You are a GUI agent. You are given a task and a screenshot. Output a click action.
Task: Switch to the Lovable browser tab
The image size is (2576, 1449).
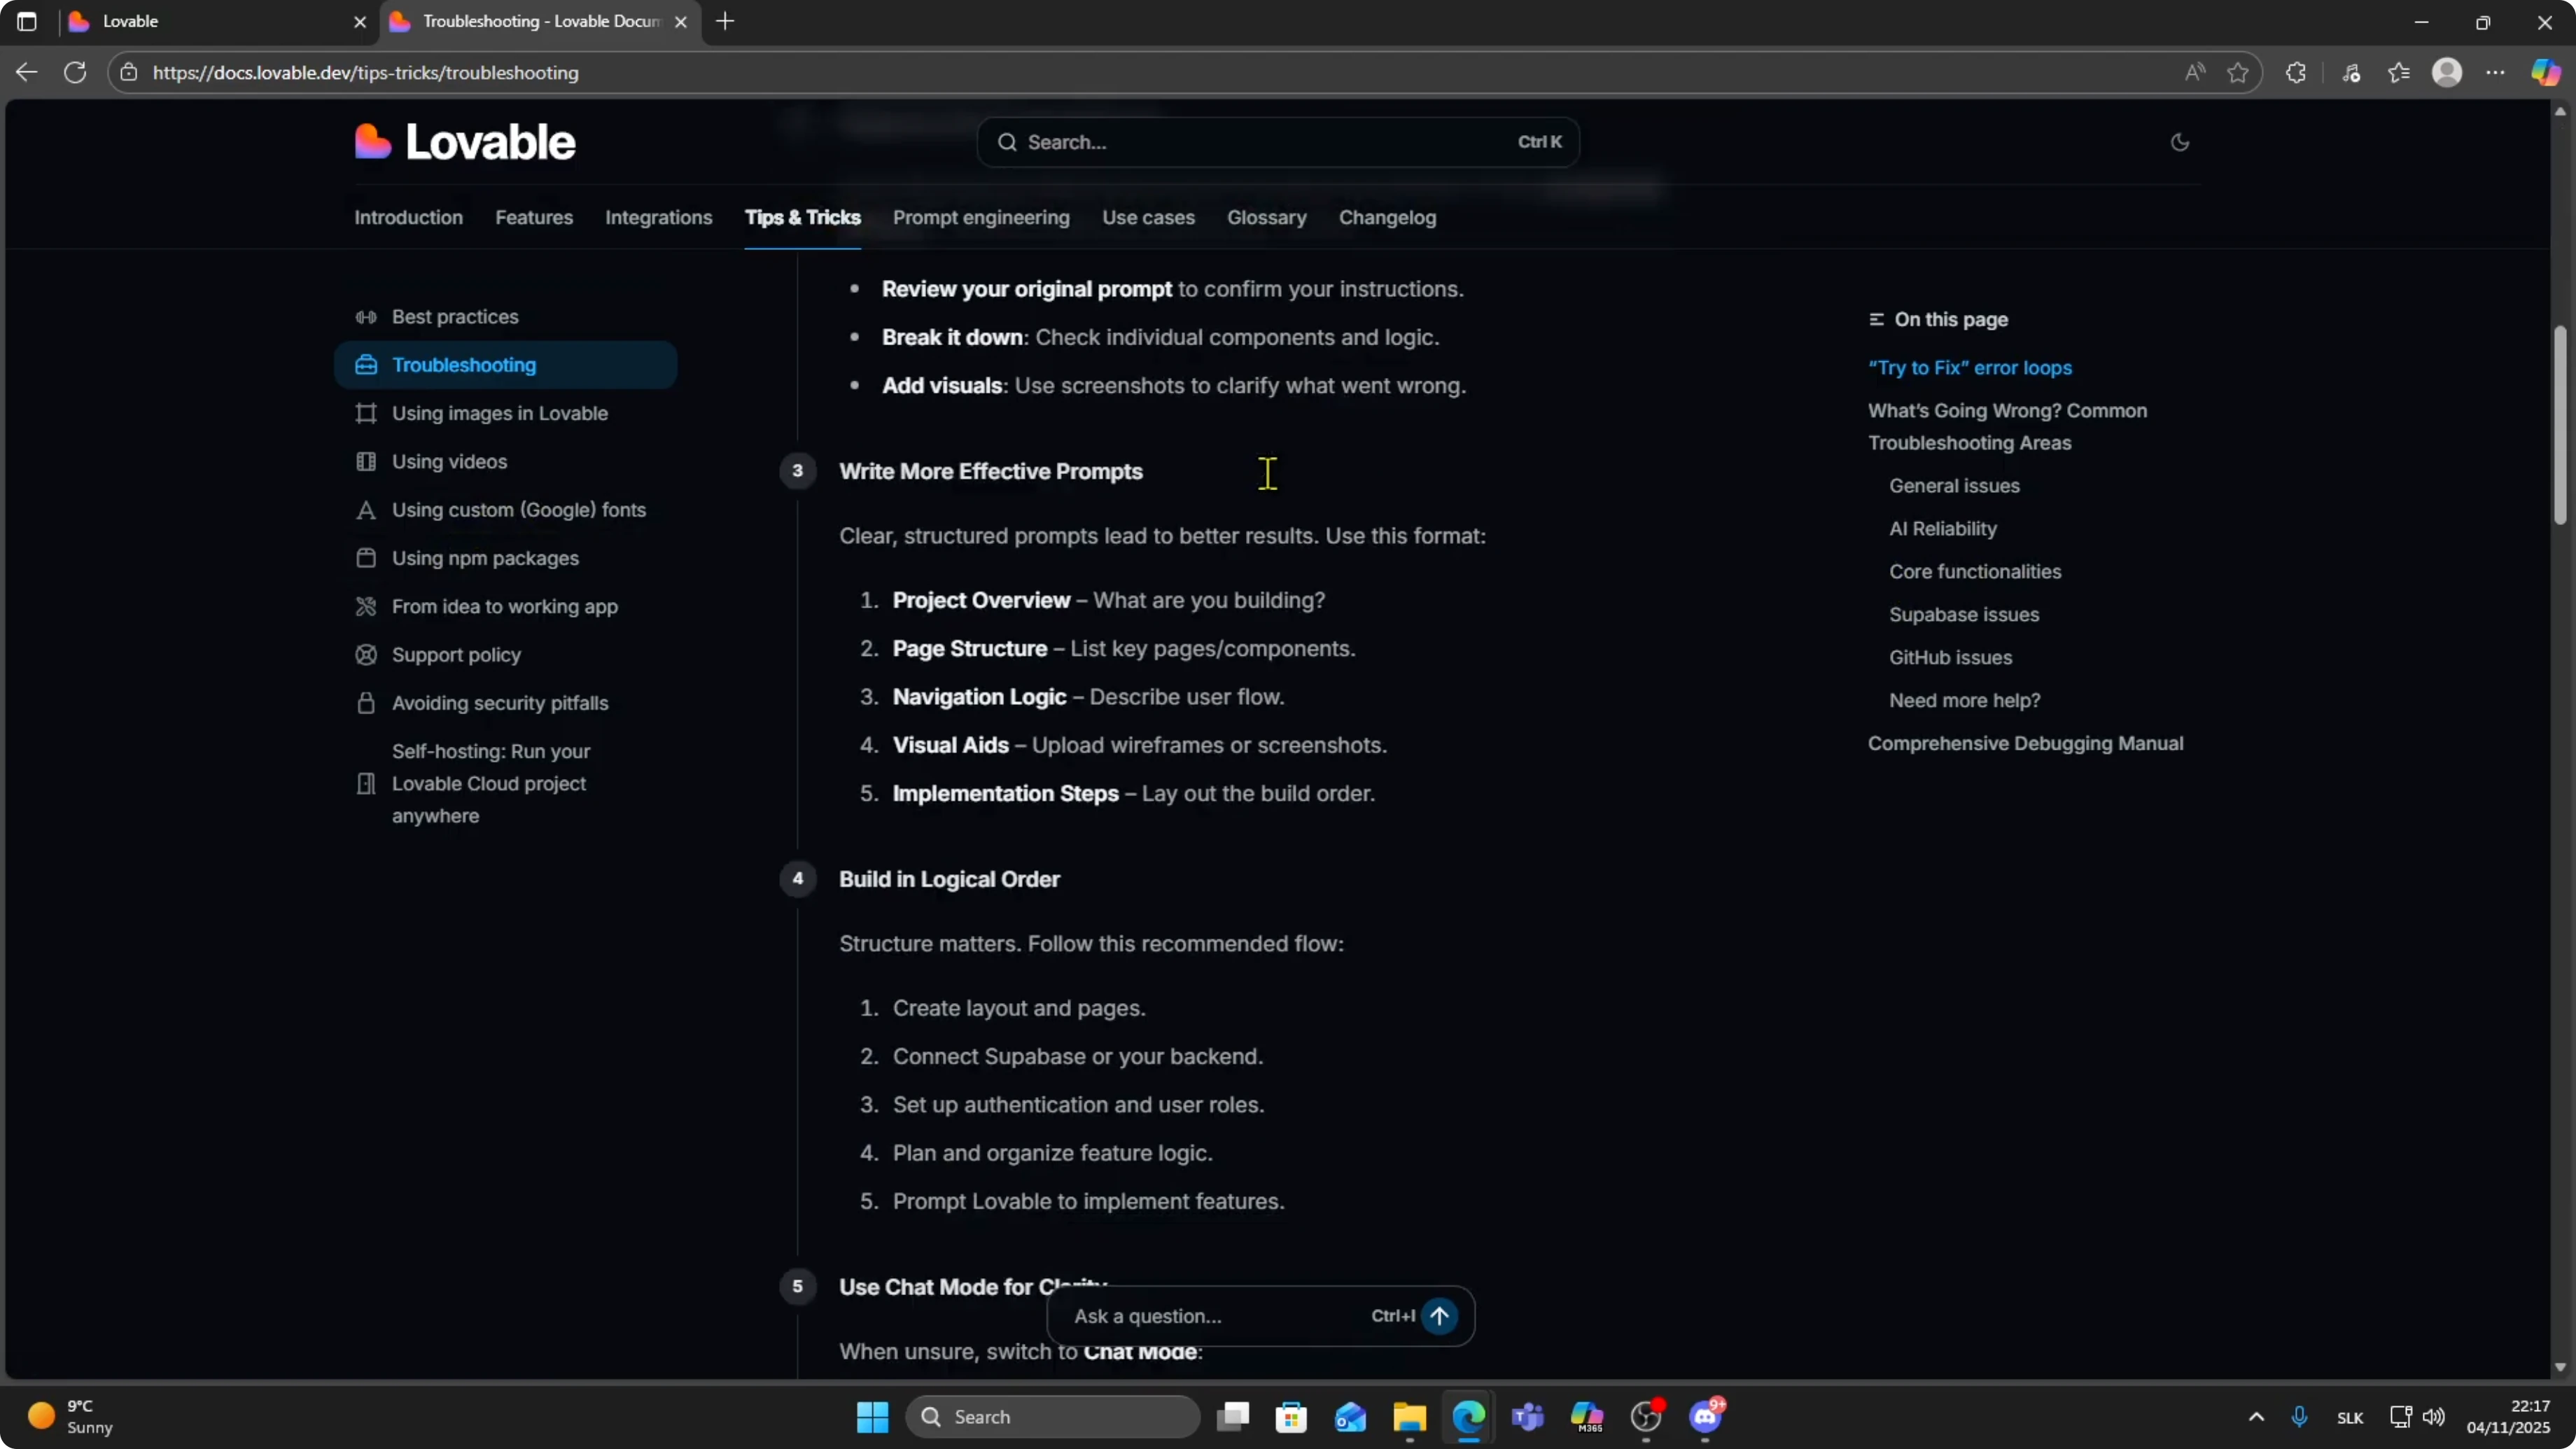(x=218, y=21)
